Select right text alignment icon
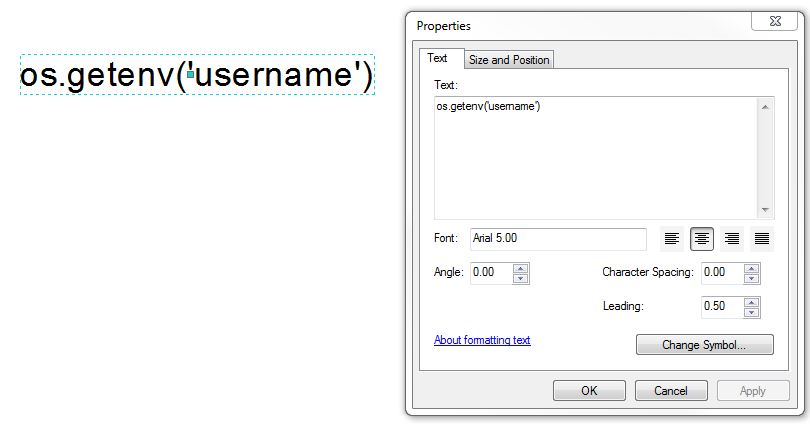 click(732, 239)
